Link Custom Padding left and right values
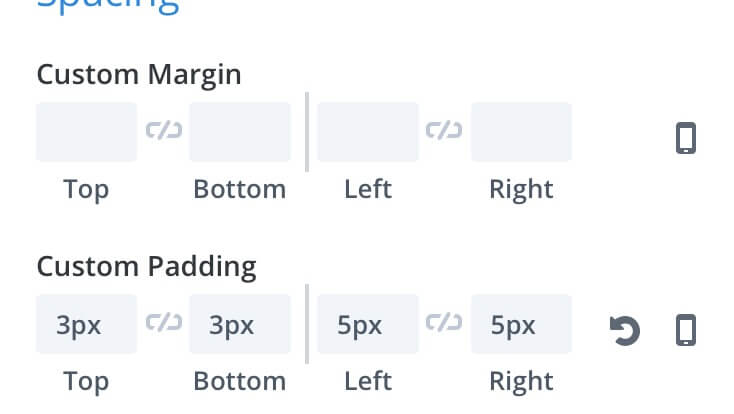 click(444, 323)
